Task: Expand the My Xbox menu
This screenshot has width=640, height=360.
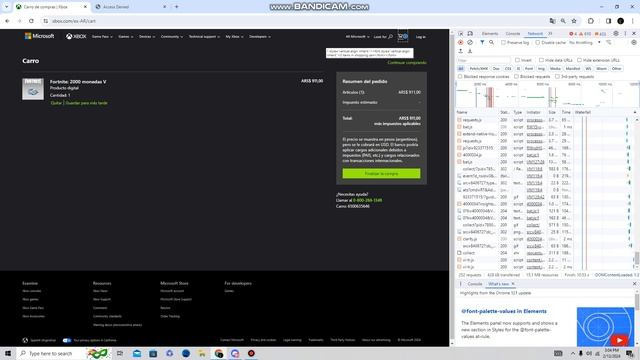Action: 234,37
